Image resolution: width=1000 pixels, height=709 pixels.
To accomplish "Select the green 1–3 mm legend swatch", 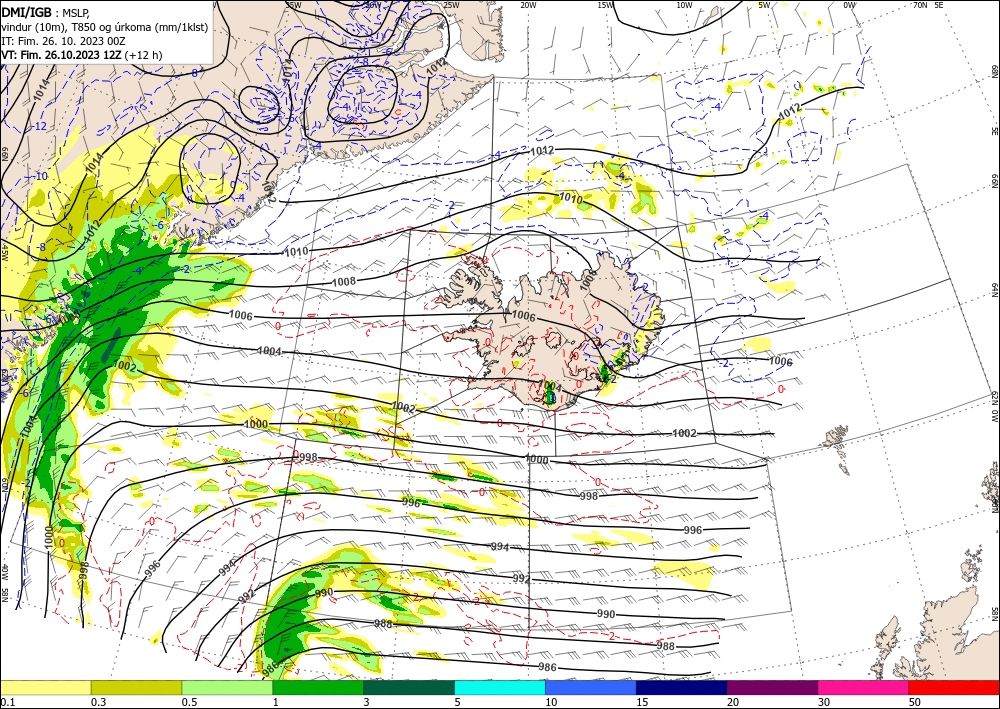I will [318, 687].
